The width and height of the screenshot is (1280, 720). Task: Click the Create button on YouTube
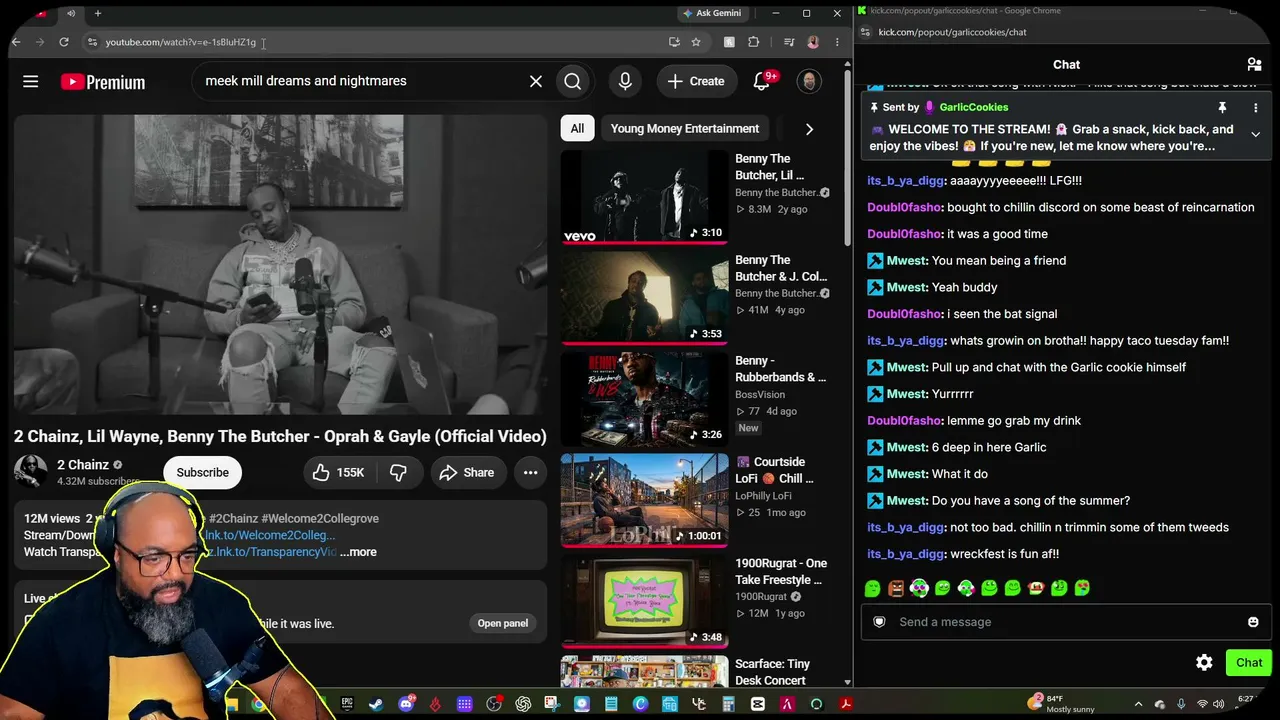(x=697, y=82)
